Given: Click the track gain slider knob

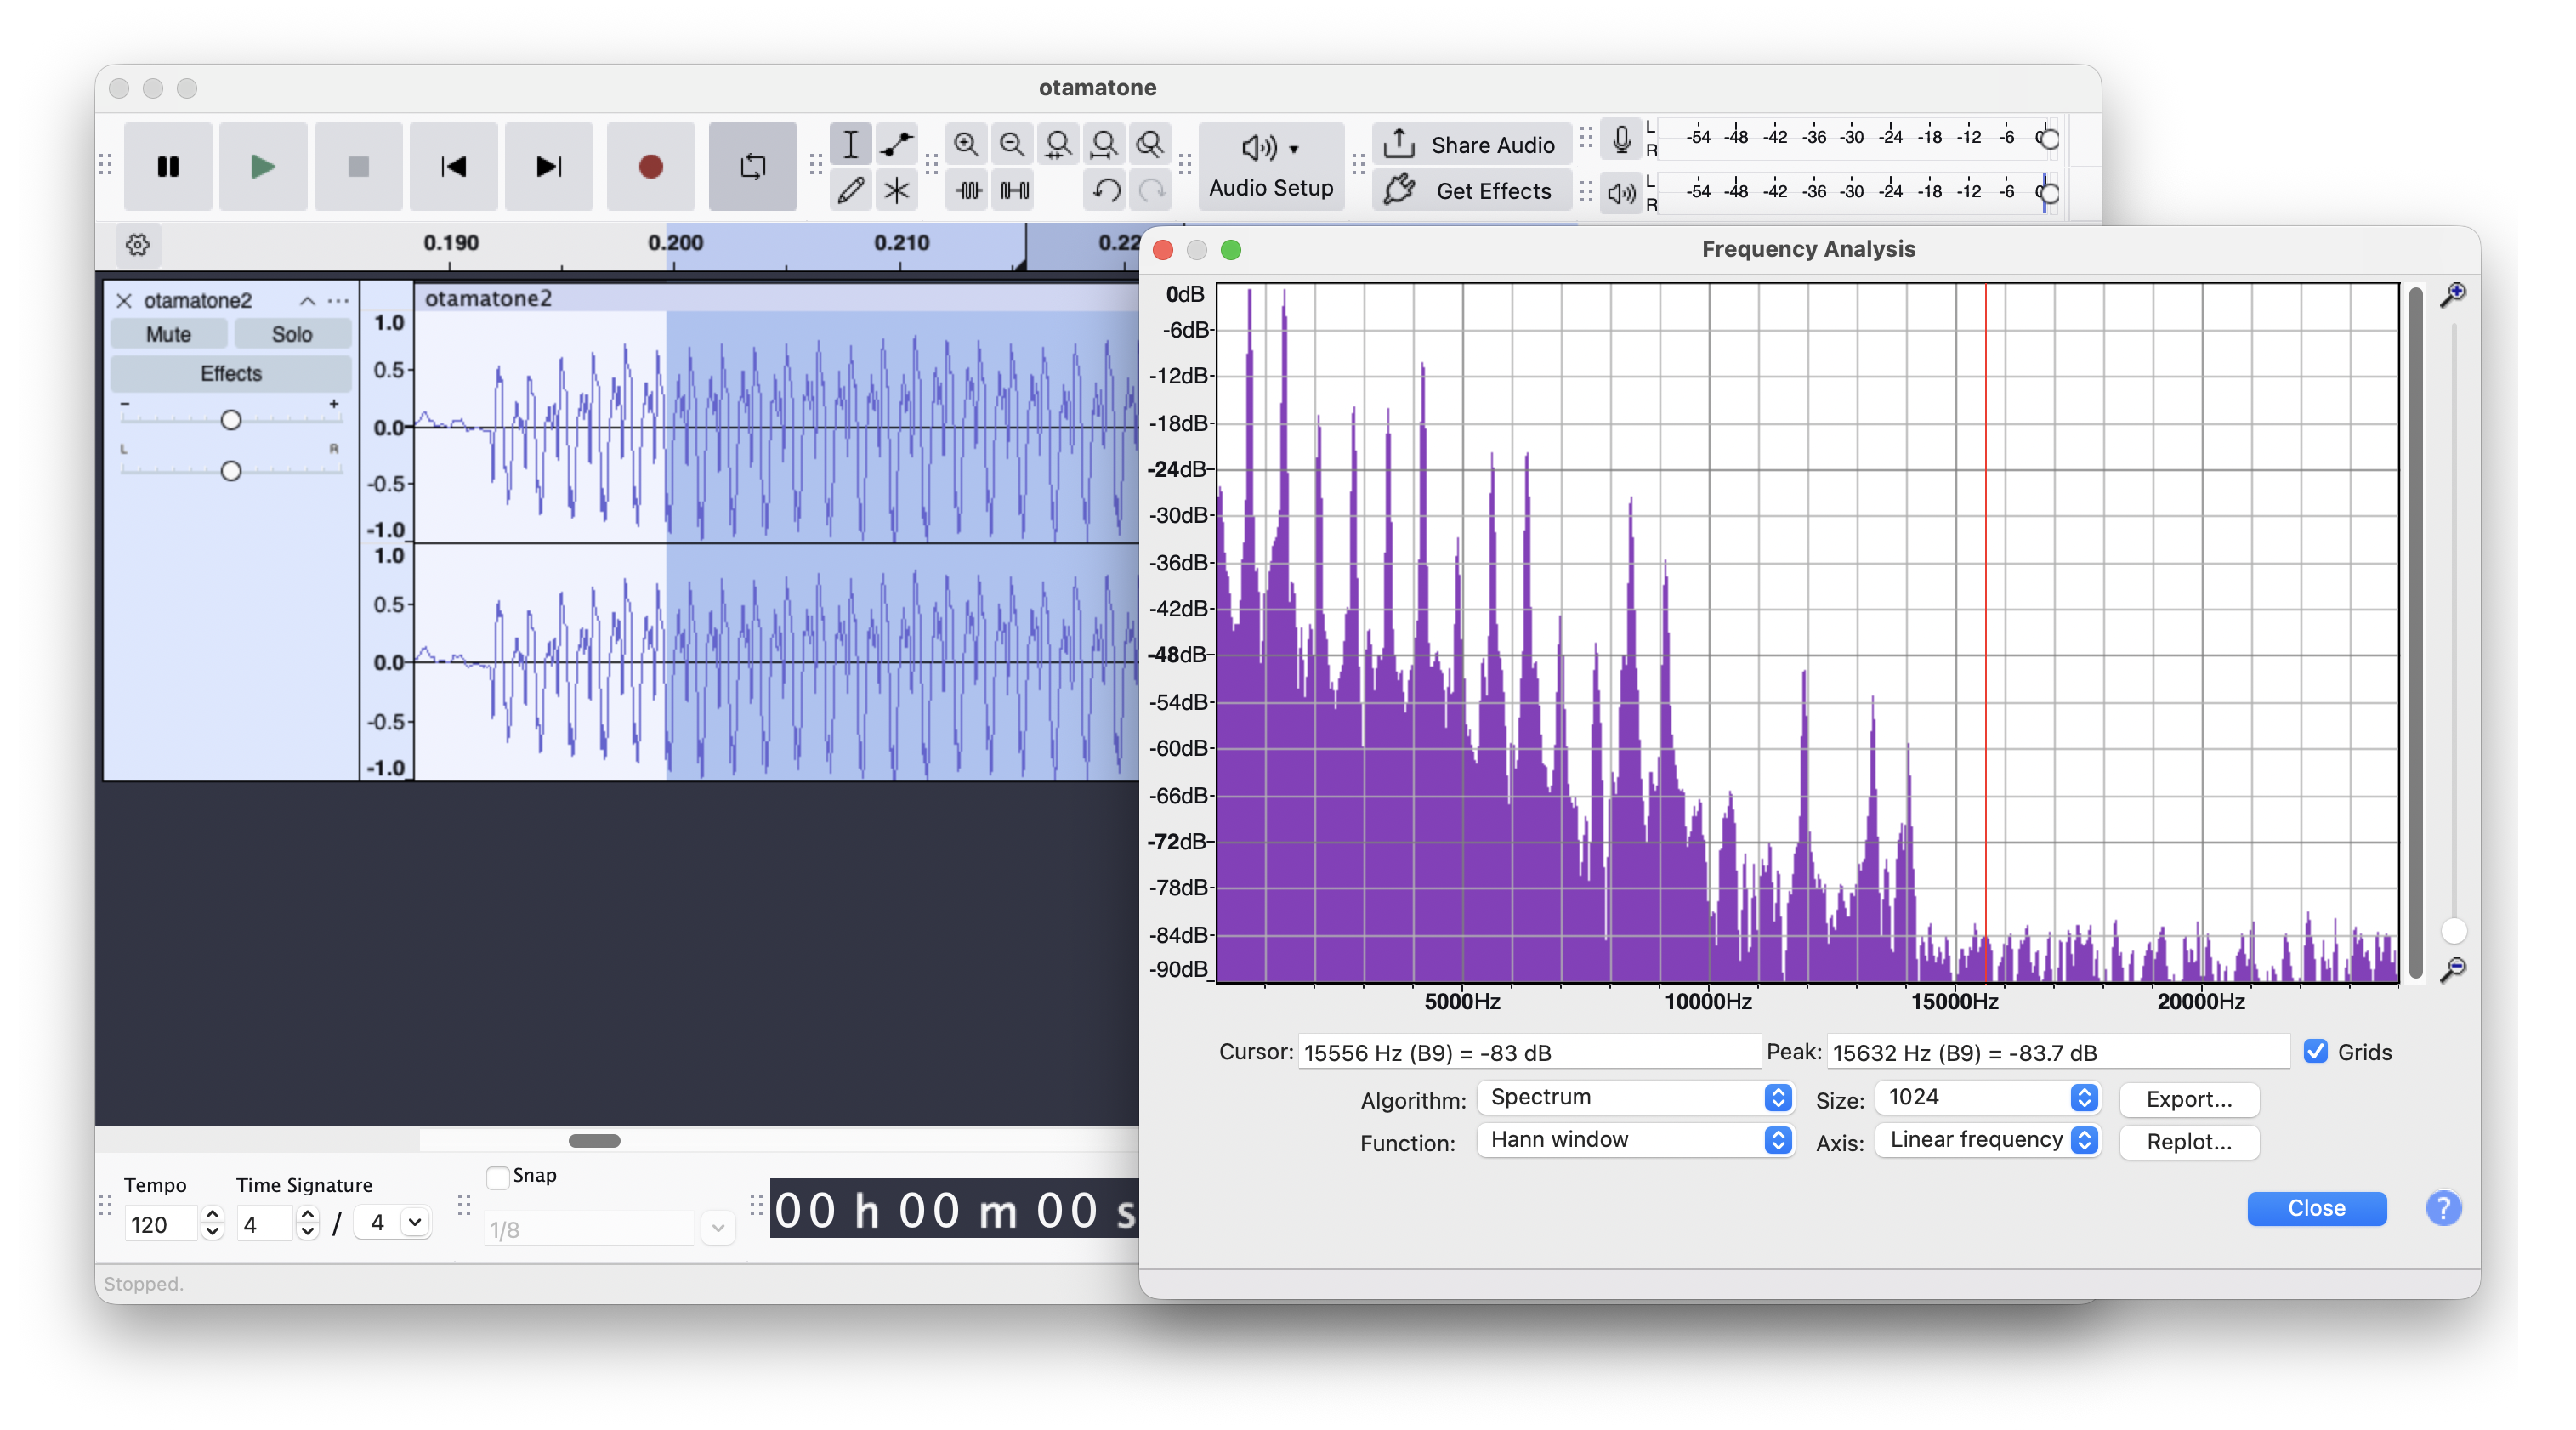Looking at the screenshot, I should pos(231,420).
